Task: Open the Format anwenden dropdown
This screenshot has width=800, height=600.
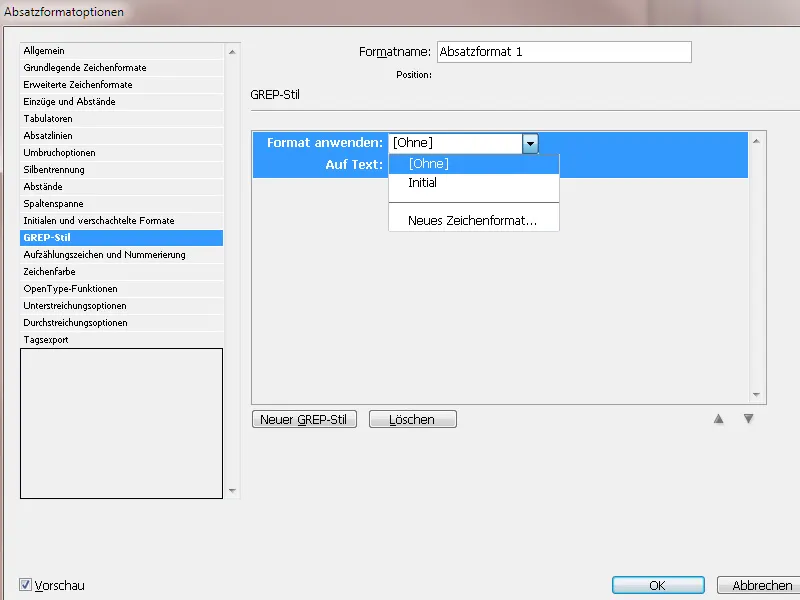Action: (531, 143)
